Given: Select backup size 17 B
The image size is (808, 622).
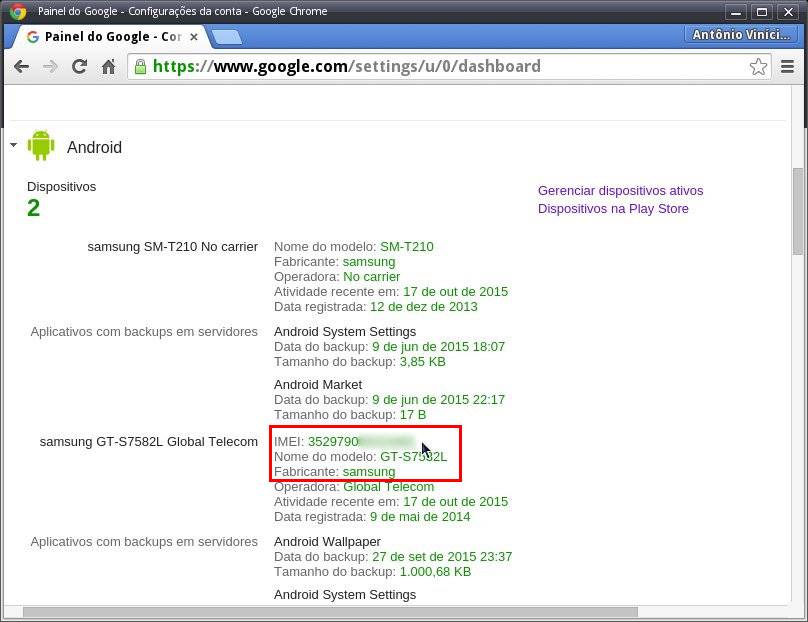Looking at the screenshot, I should (x=413, y=414).
